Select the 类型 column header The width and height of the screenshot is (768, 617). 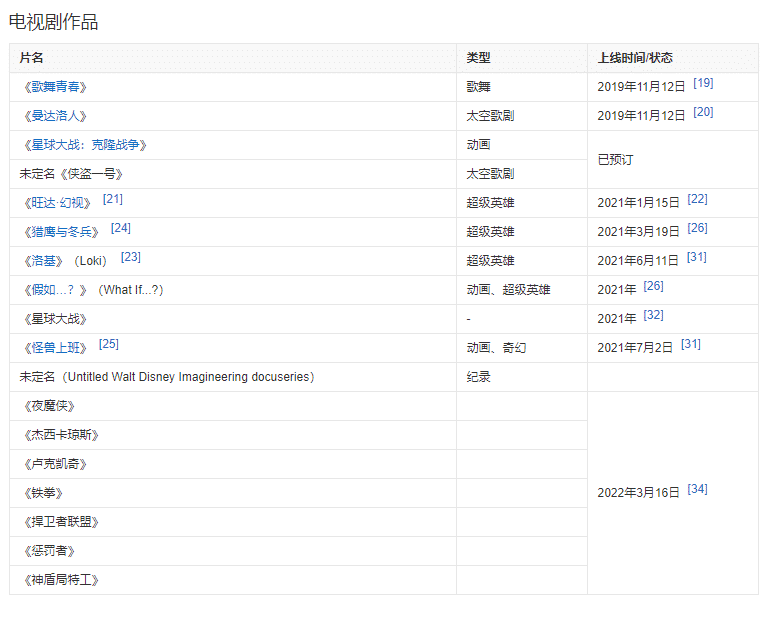pyautogui.click(x=522, y=58)
